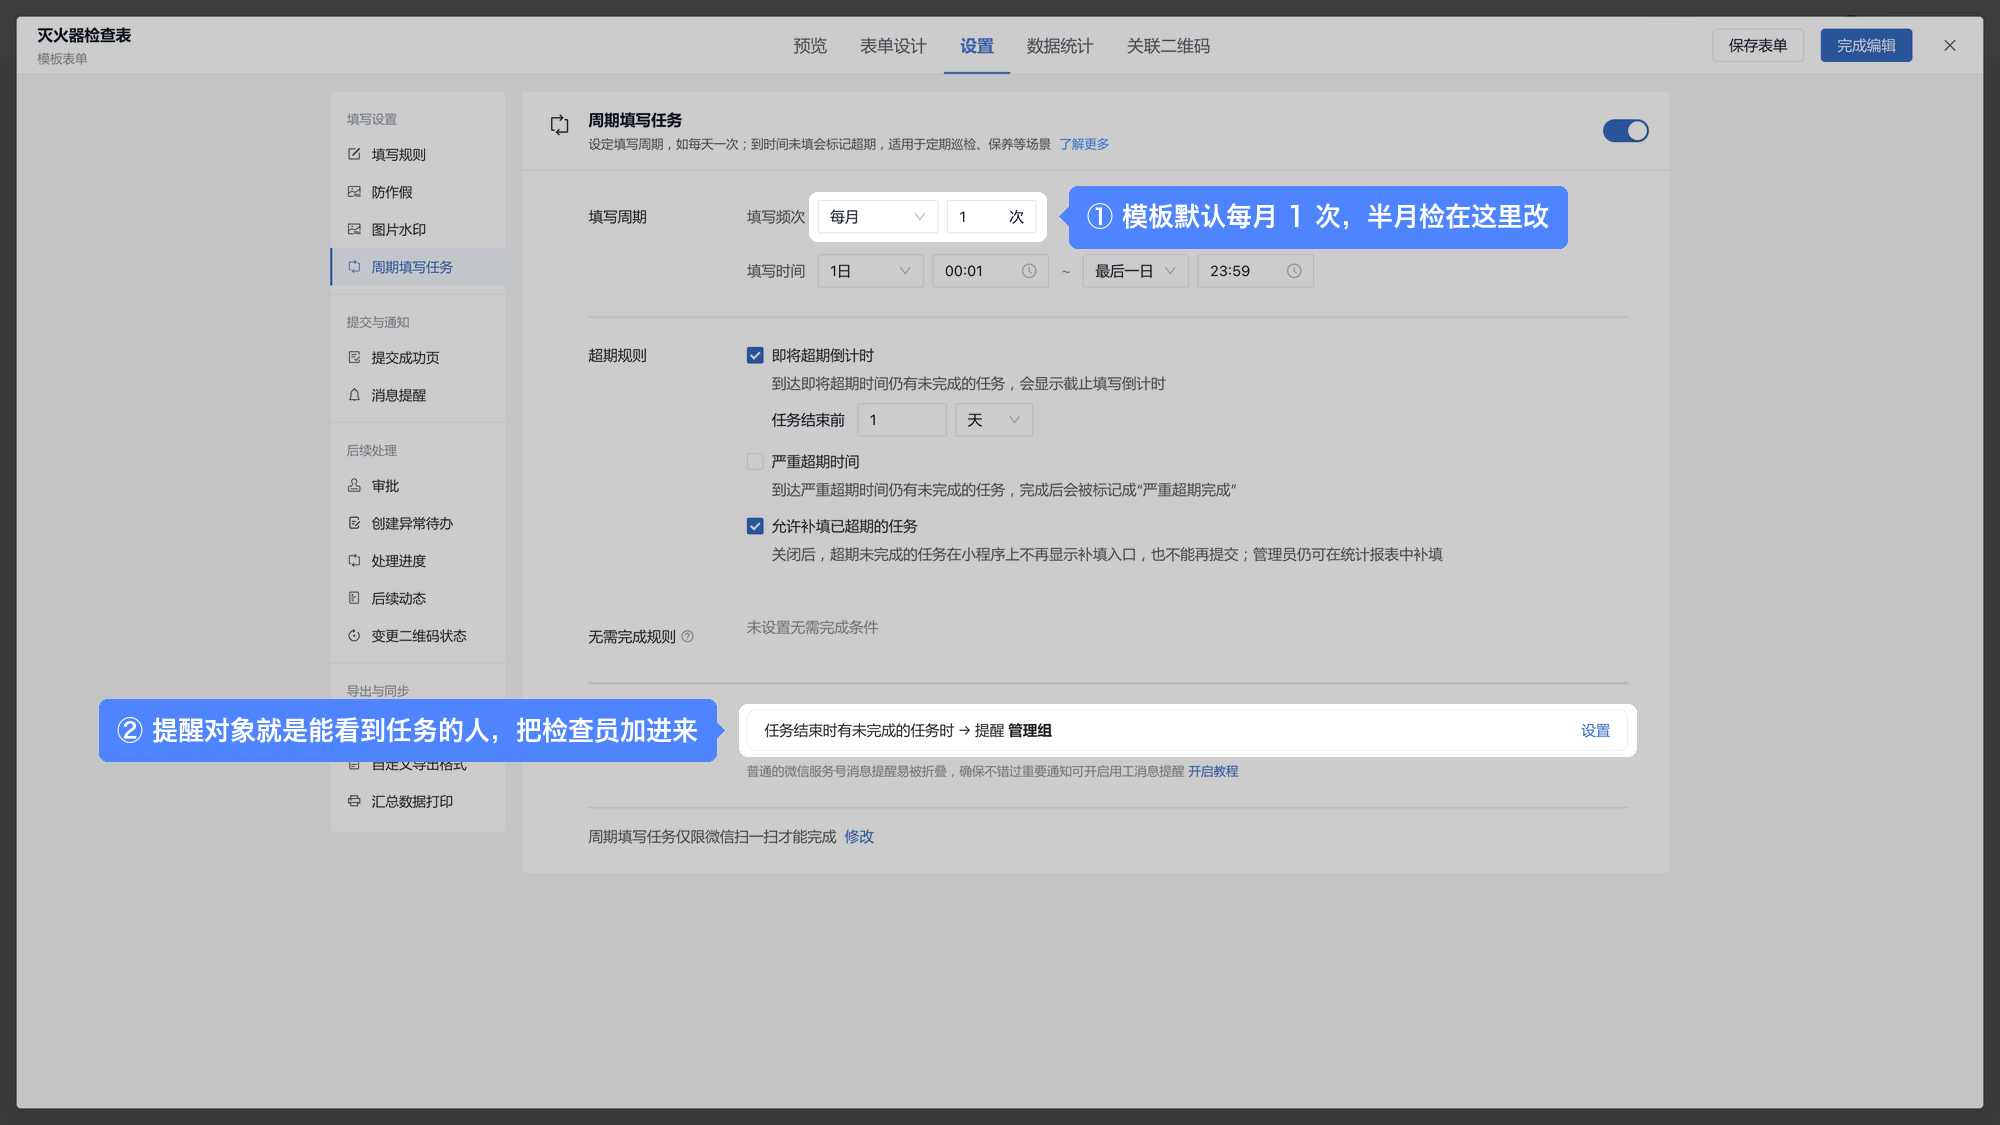Uncheck 即将超期倒计时 checkbox
The height and width of the screenshot is (1125, 2000).
pyautogui.click(x=755, y=356)
